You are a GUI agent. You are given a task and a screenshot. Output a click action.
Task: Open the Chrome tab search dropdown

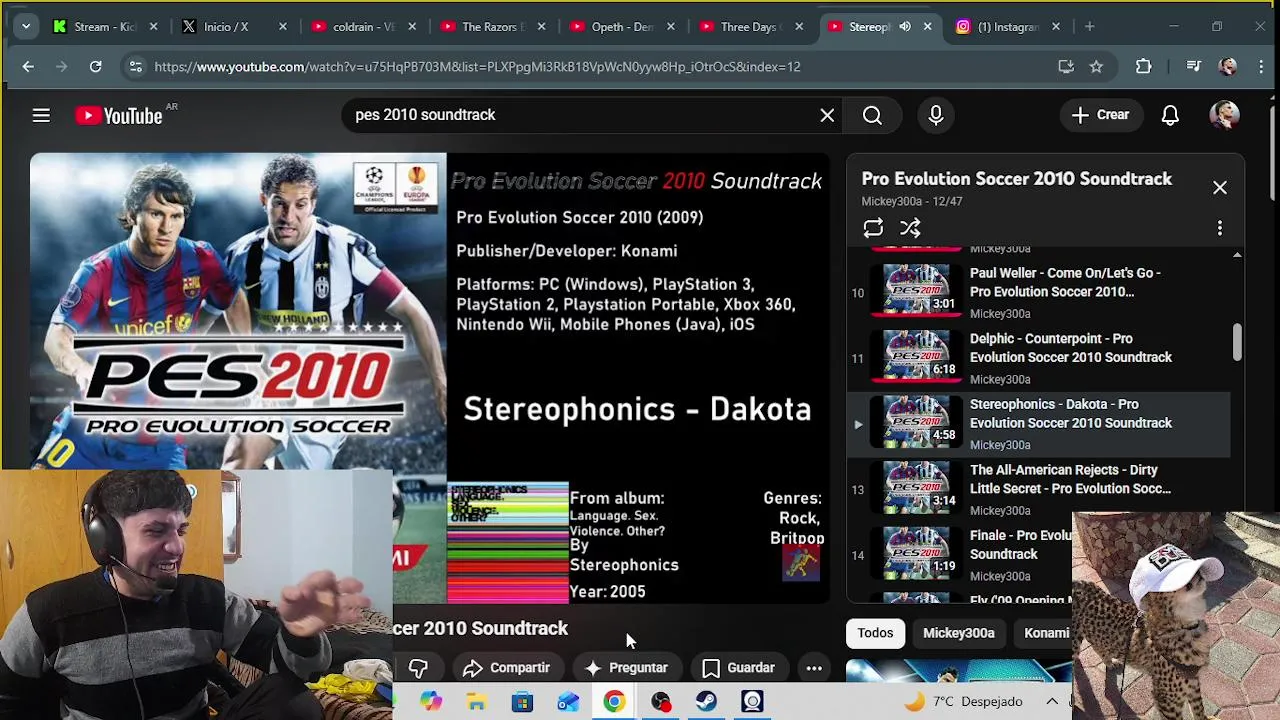26,27
